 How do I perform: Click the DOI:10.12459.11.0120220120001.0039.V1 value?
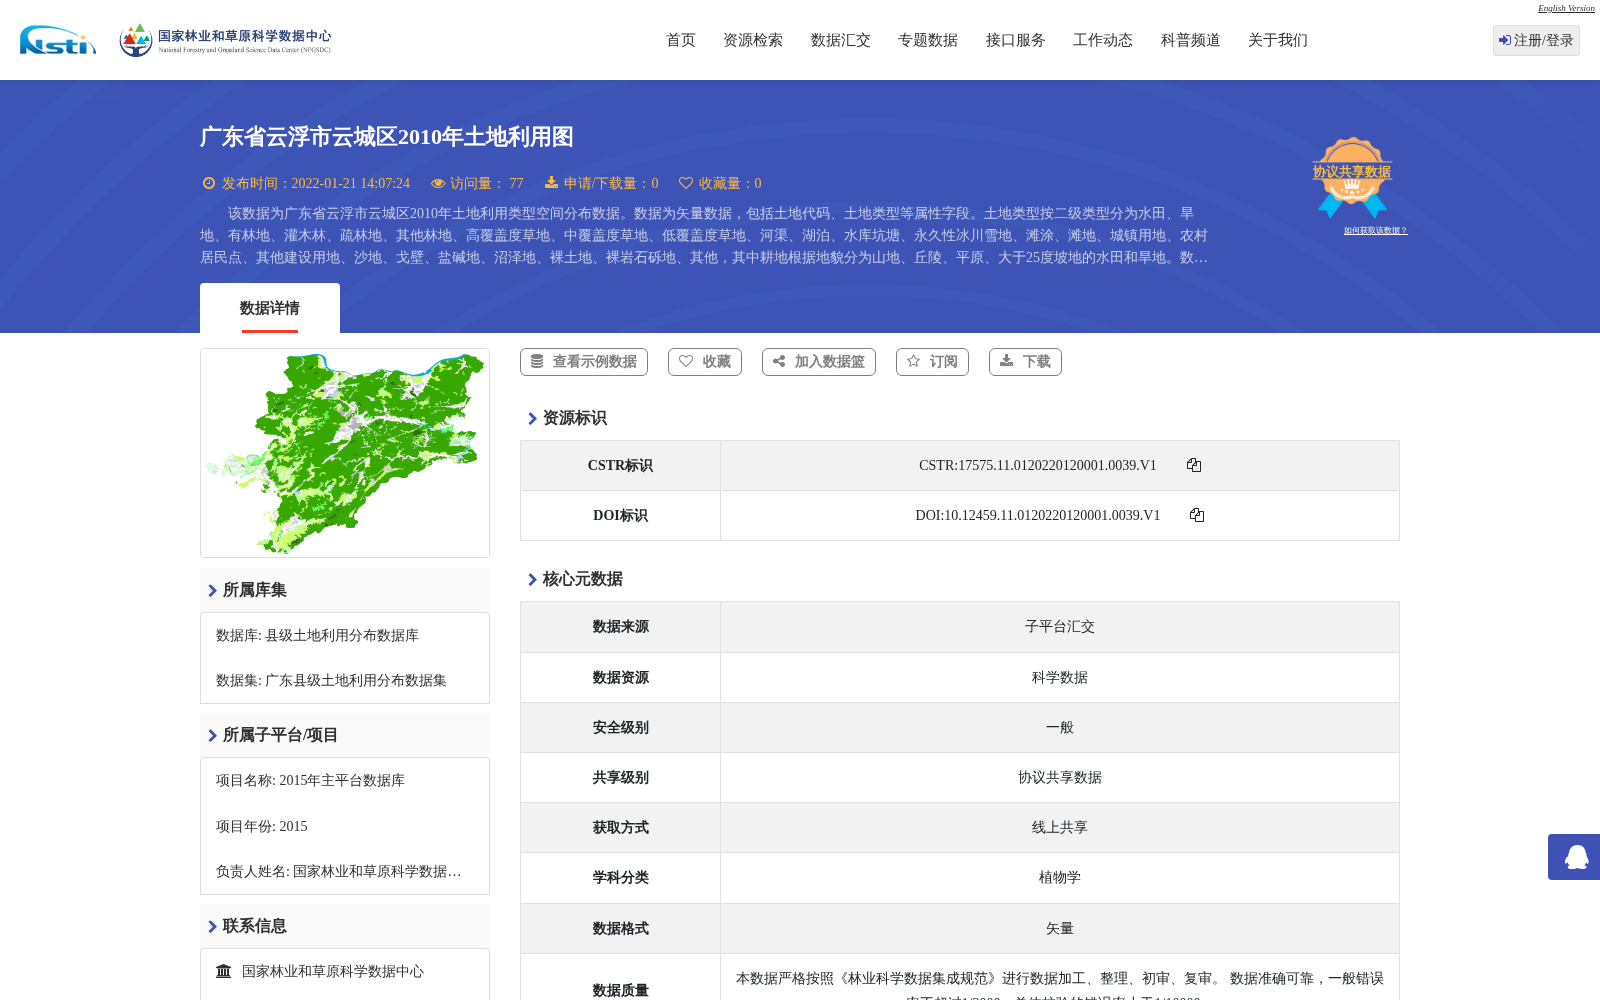click(x=1037, y=515)
